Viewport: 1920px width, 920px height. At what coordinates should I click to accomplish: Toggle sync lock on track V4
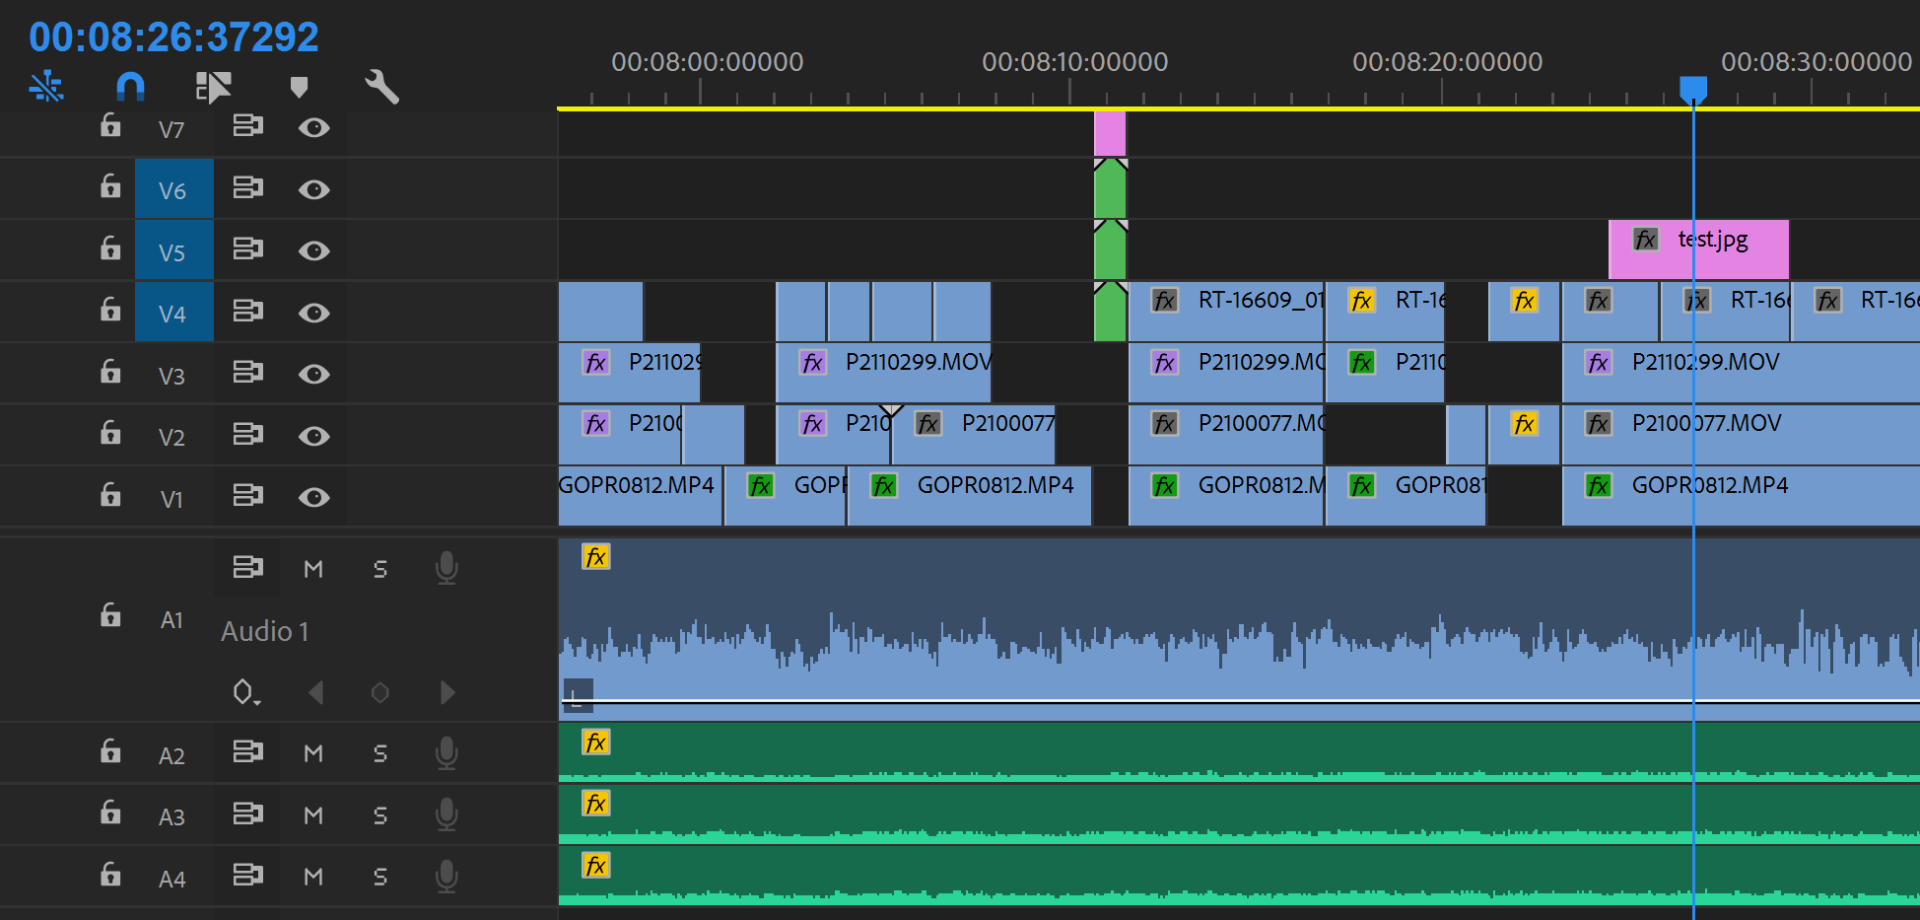[247, 311]
